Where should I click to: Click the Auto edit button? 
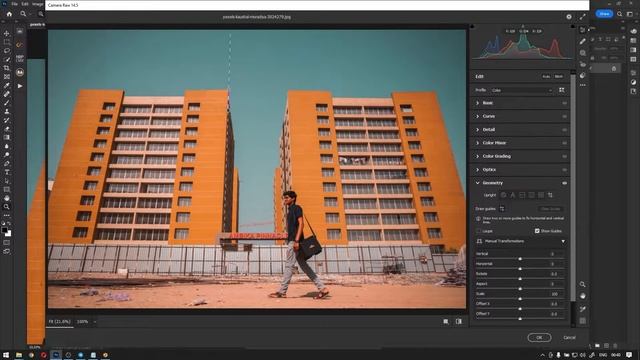click(546, 76)
